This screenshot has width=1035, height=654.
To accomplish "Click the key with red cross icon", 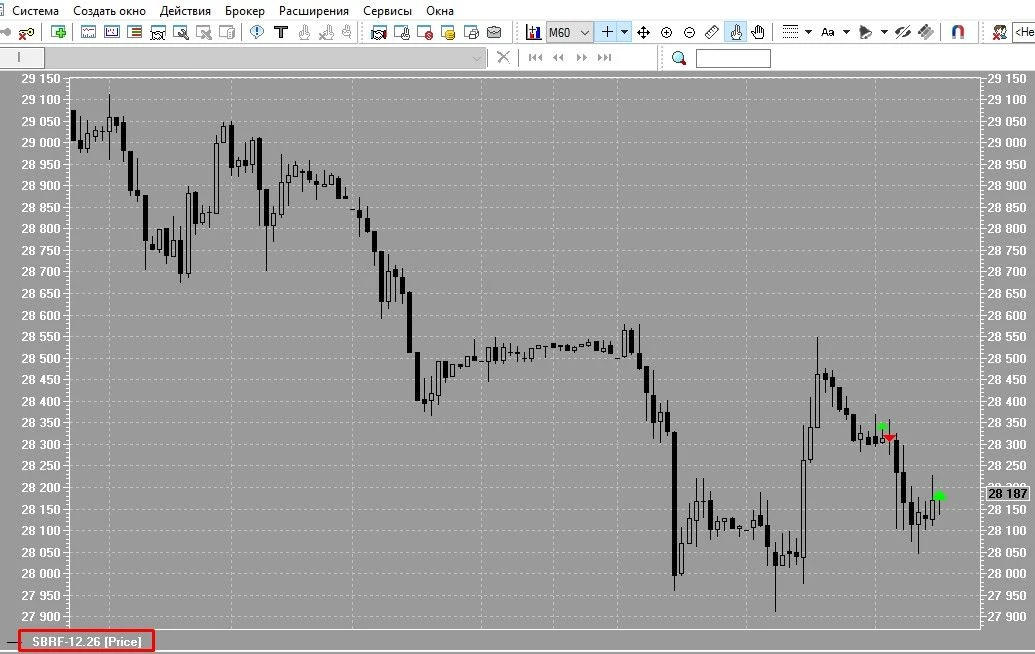I will pyautogui.click(x=26, y=32).
